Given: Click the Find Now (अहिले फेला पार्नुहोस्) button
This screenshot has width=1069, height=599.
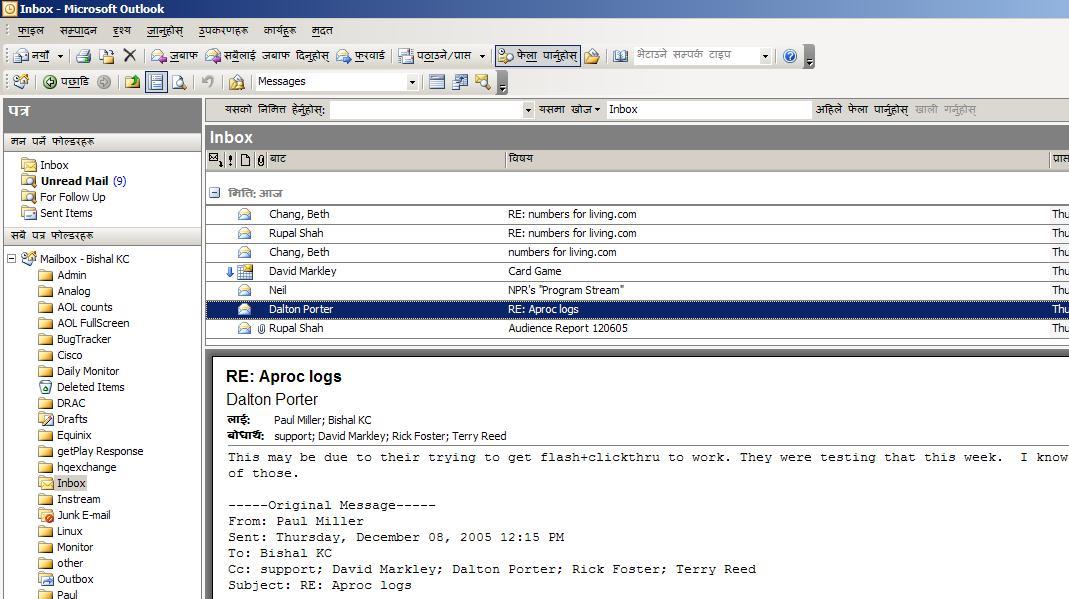Looking at the screenshot, I should (x=861, y=109).
